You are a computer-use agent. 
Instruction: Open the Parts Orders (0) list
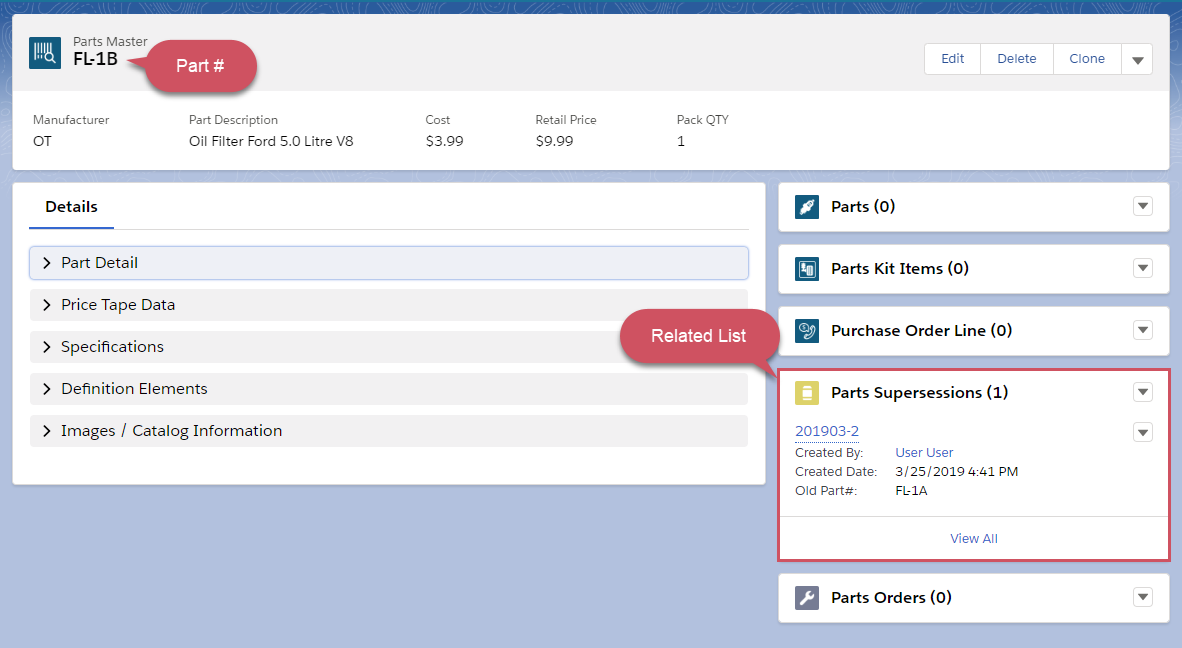click(892, 598)
